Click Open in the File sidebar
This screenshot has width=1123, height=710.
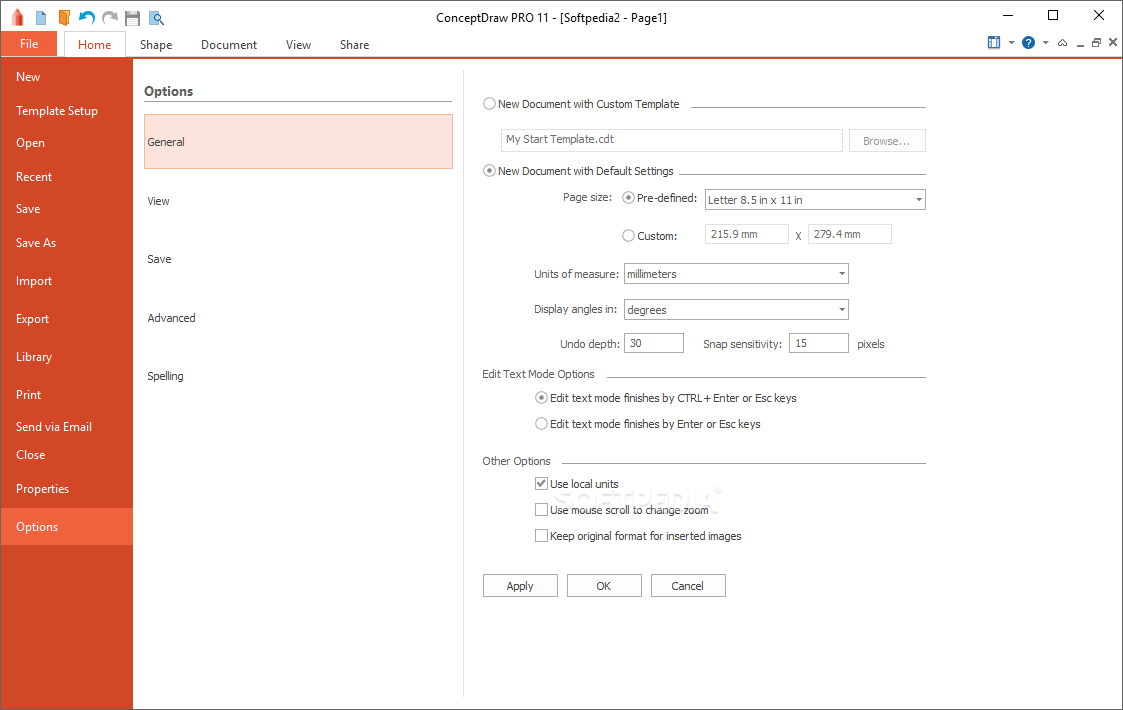pos(67,143)
